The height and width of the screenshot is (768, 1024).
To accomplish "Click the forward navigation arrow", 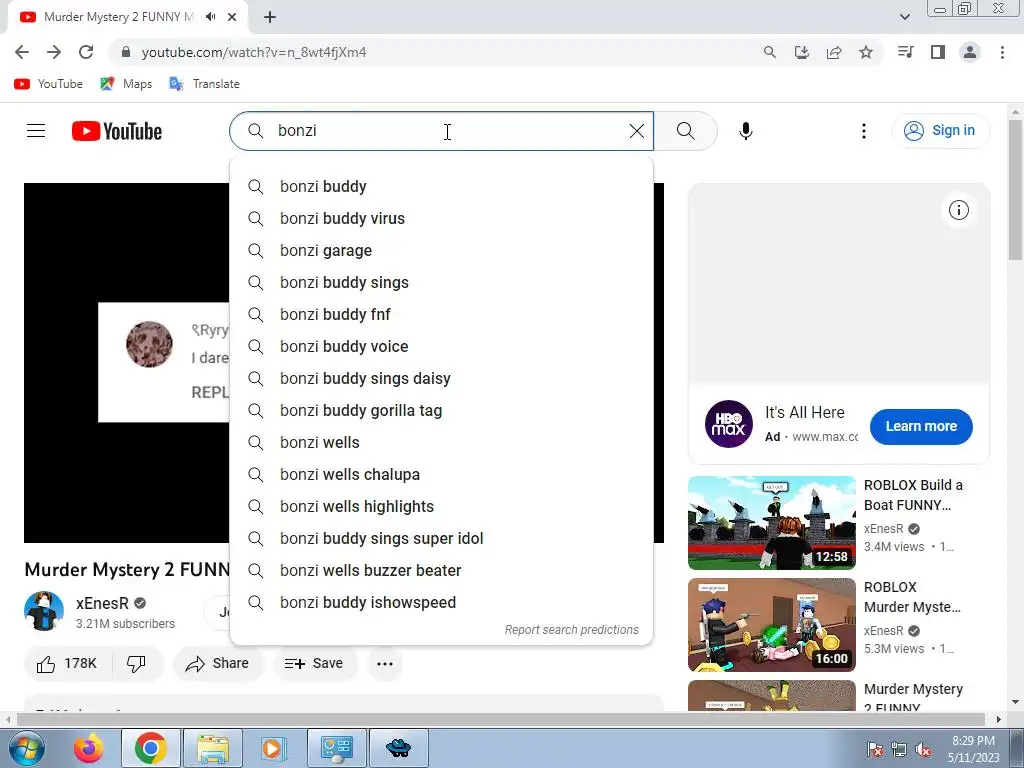I will click(54, 52).
